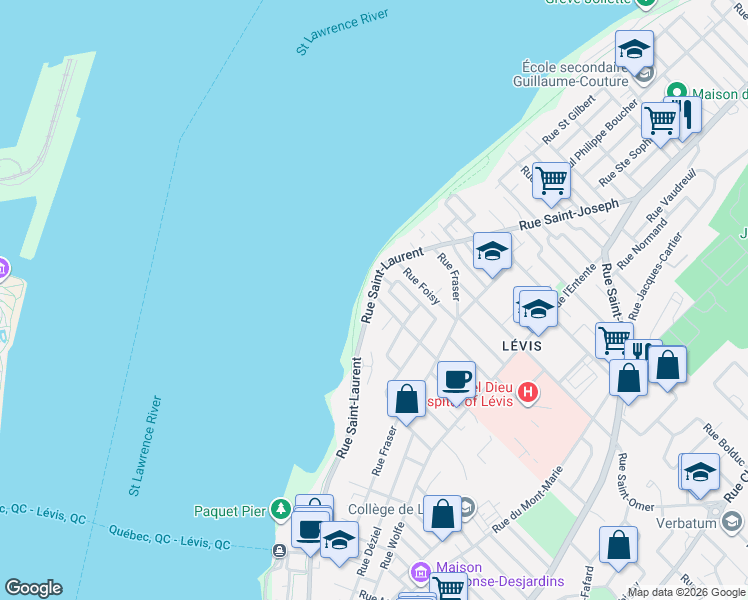Screen dimensions: 748x600
Task: Click the grey icon of École secondaire Guillaume-Couture
Action: pos(645,75)
